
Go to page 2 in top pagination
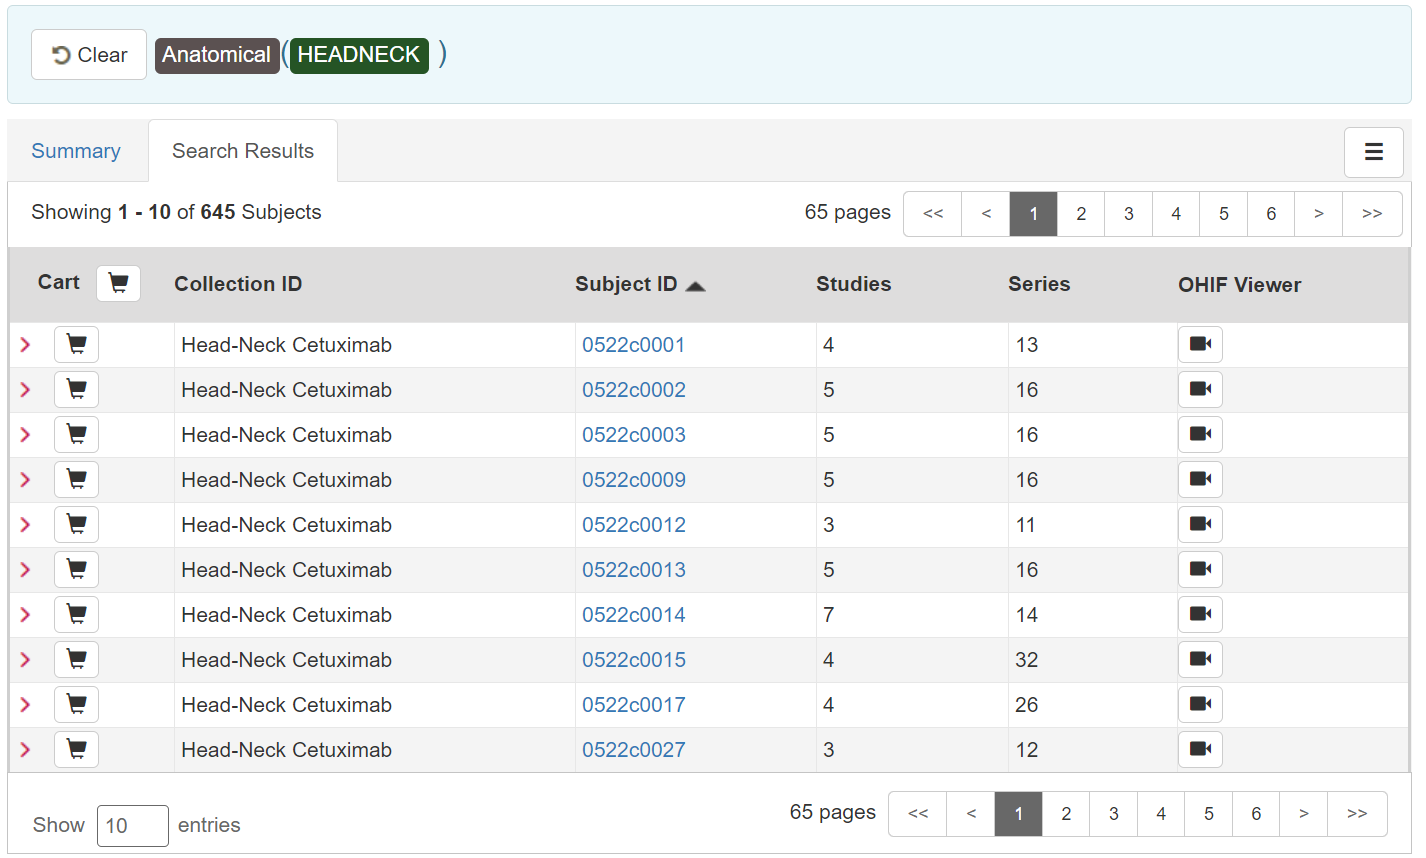click(x=1081, y=214)
